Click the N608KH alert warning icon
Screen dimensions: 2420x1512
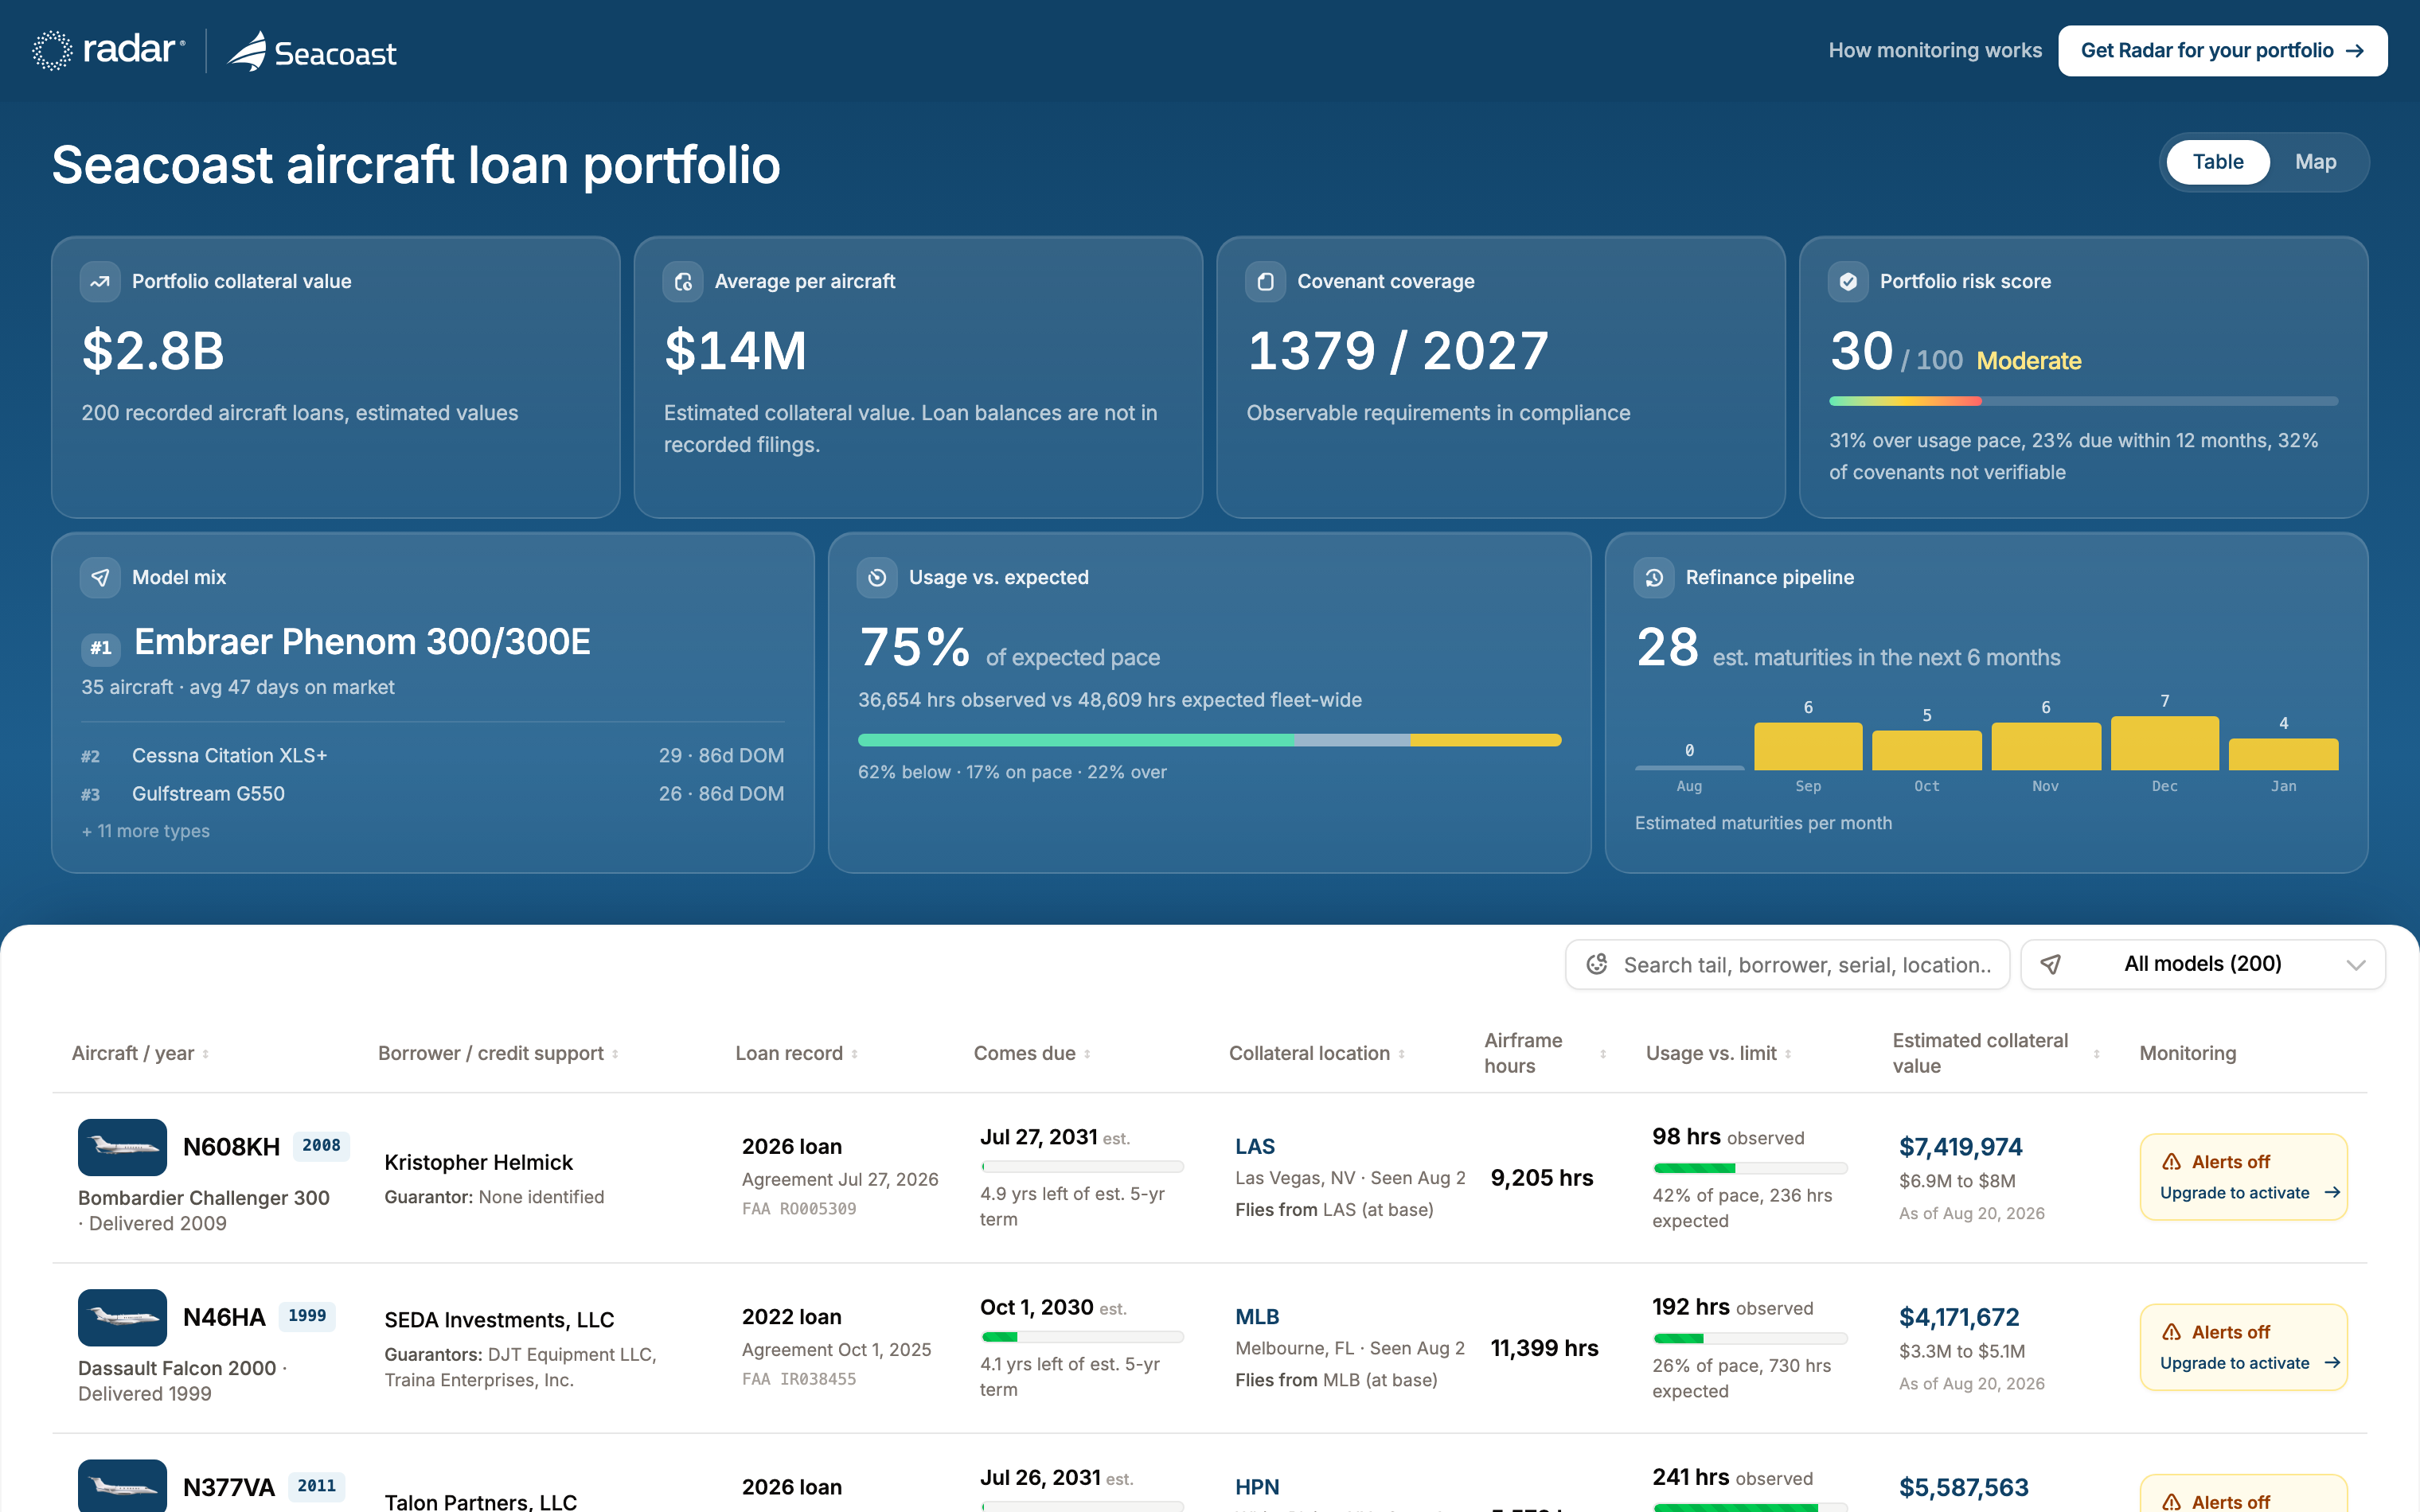[2171, 1162]
